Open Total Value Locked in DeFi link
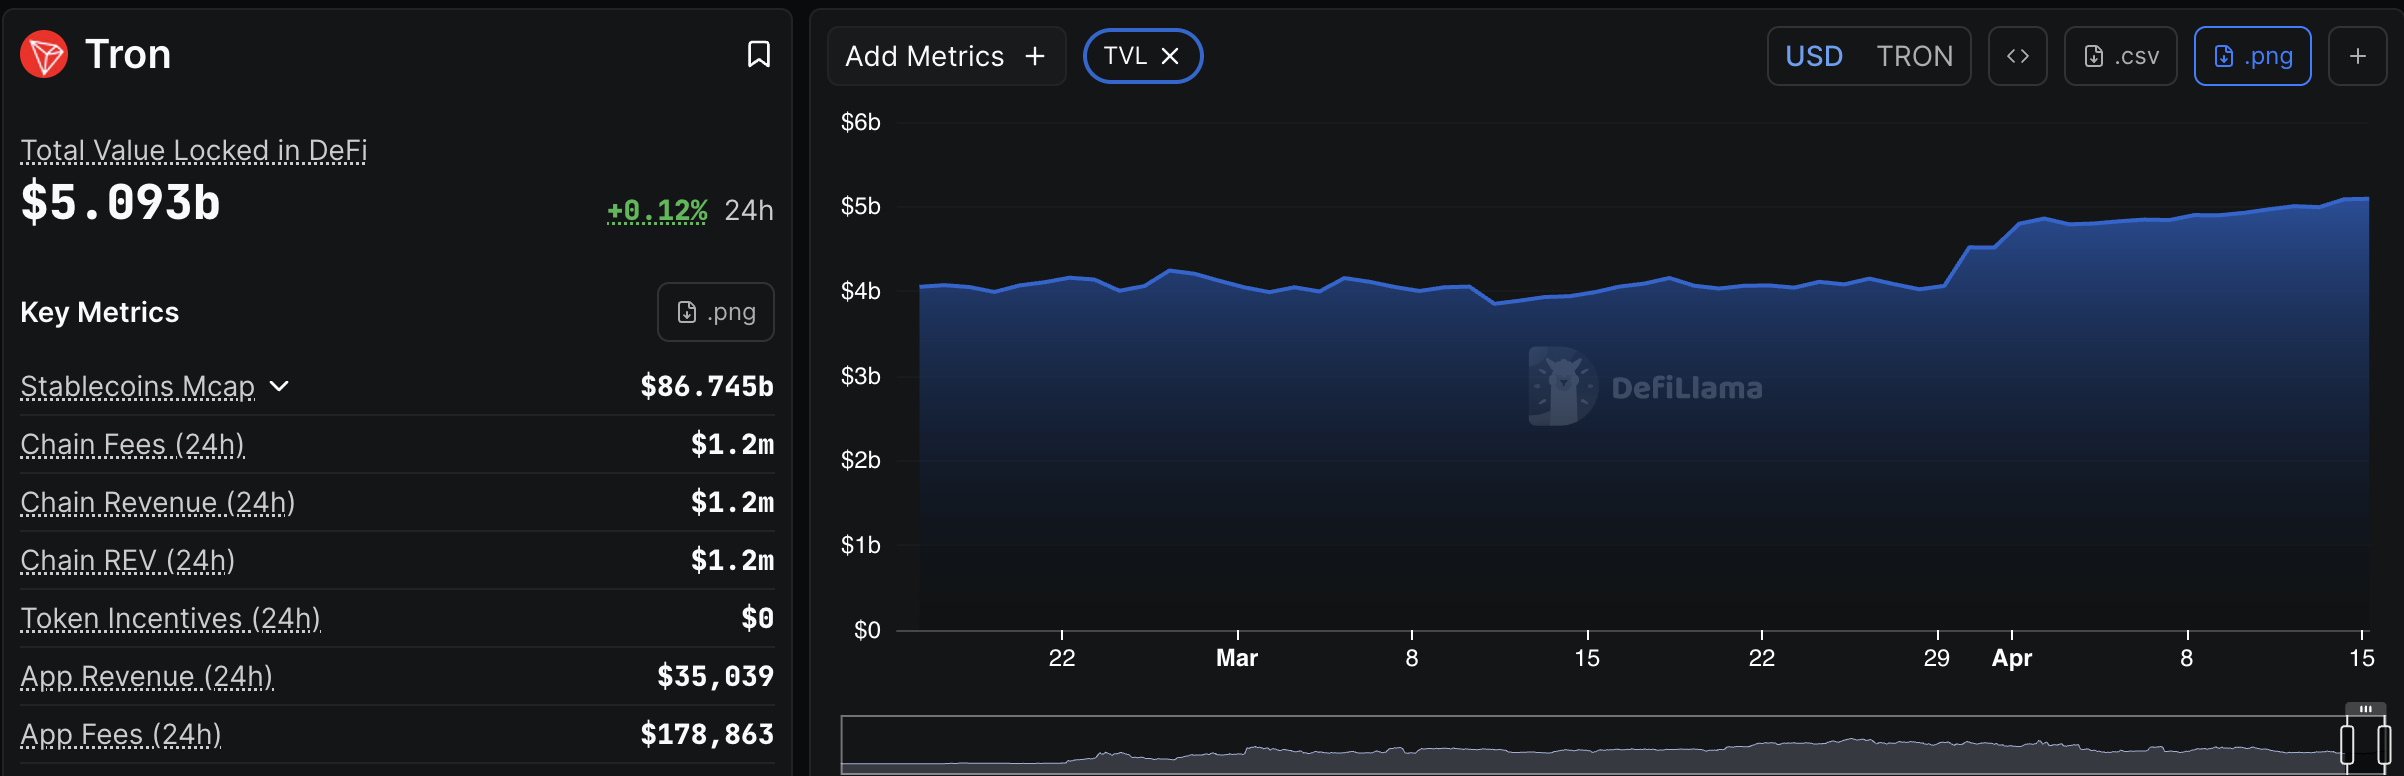The height and width of the screenshot is (776, 2404). click(x=193, y=149)
